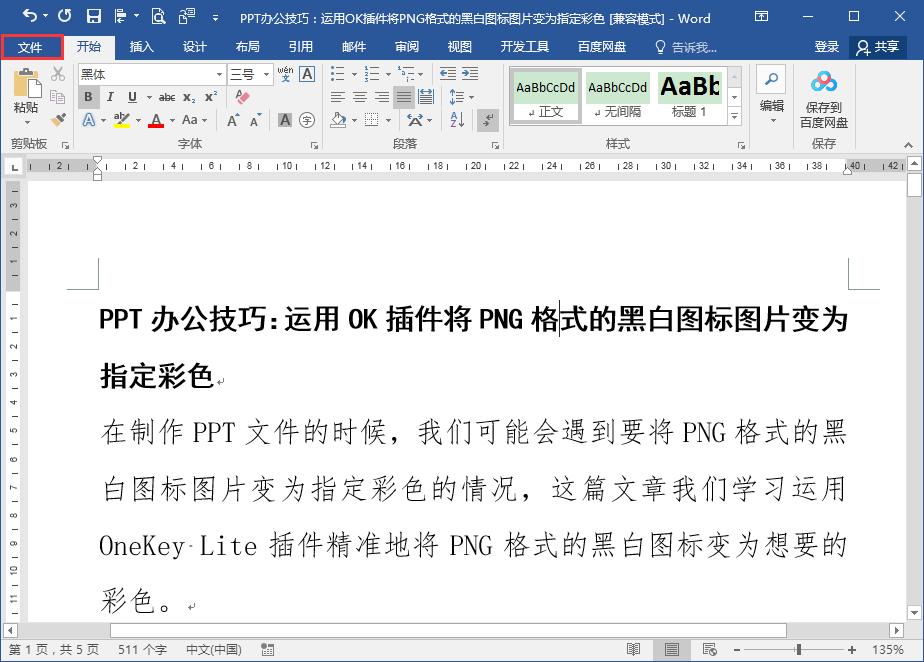924x662 pixels.
Task: Switch to the 引用 tab
Action: (301, 47)
